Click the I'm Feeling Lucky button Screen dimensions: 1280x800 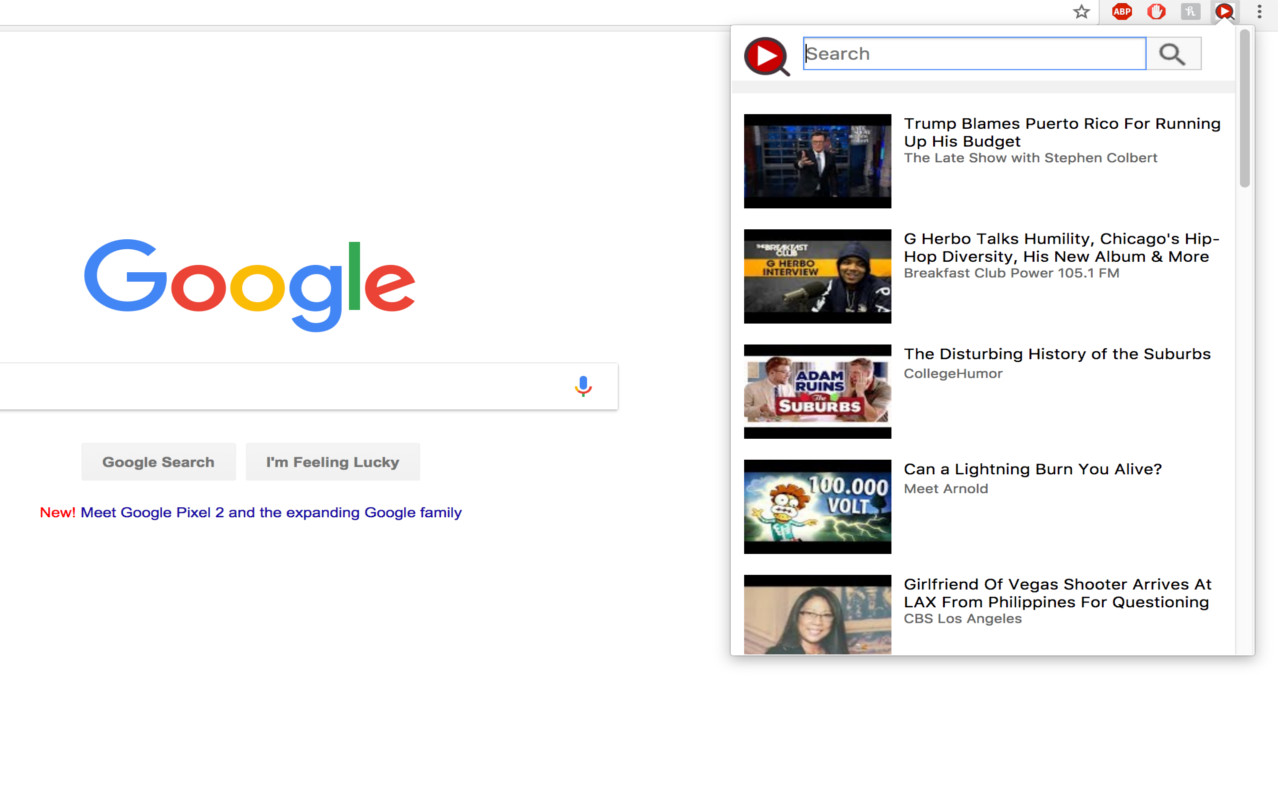click(332, 462)
